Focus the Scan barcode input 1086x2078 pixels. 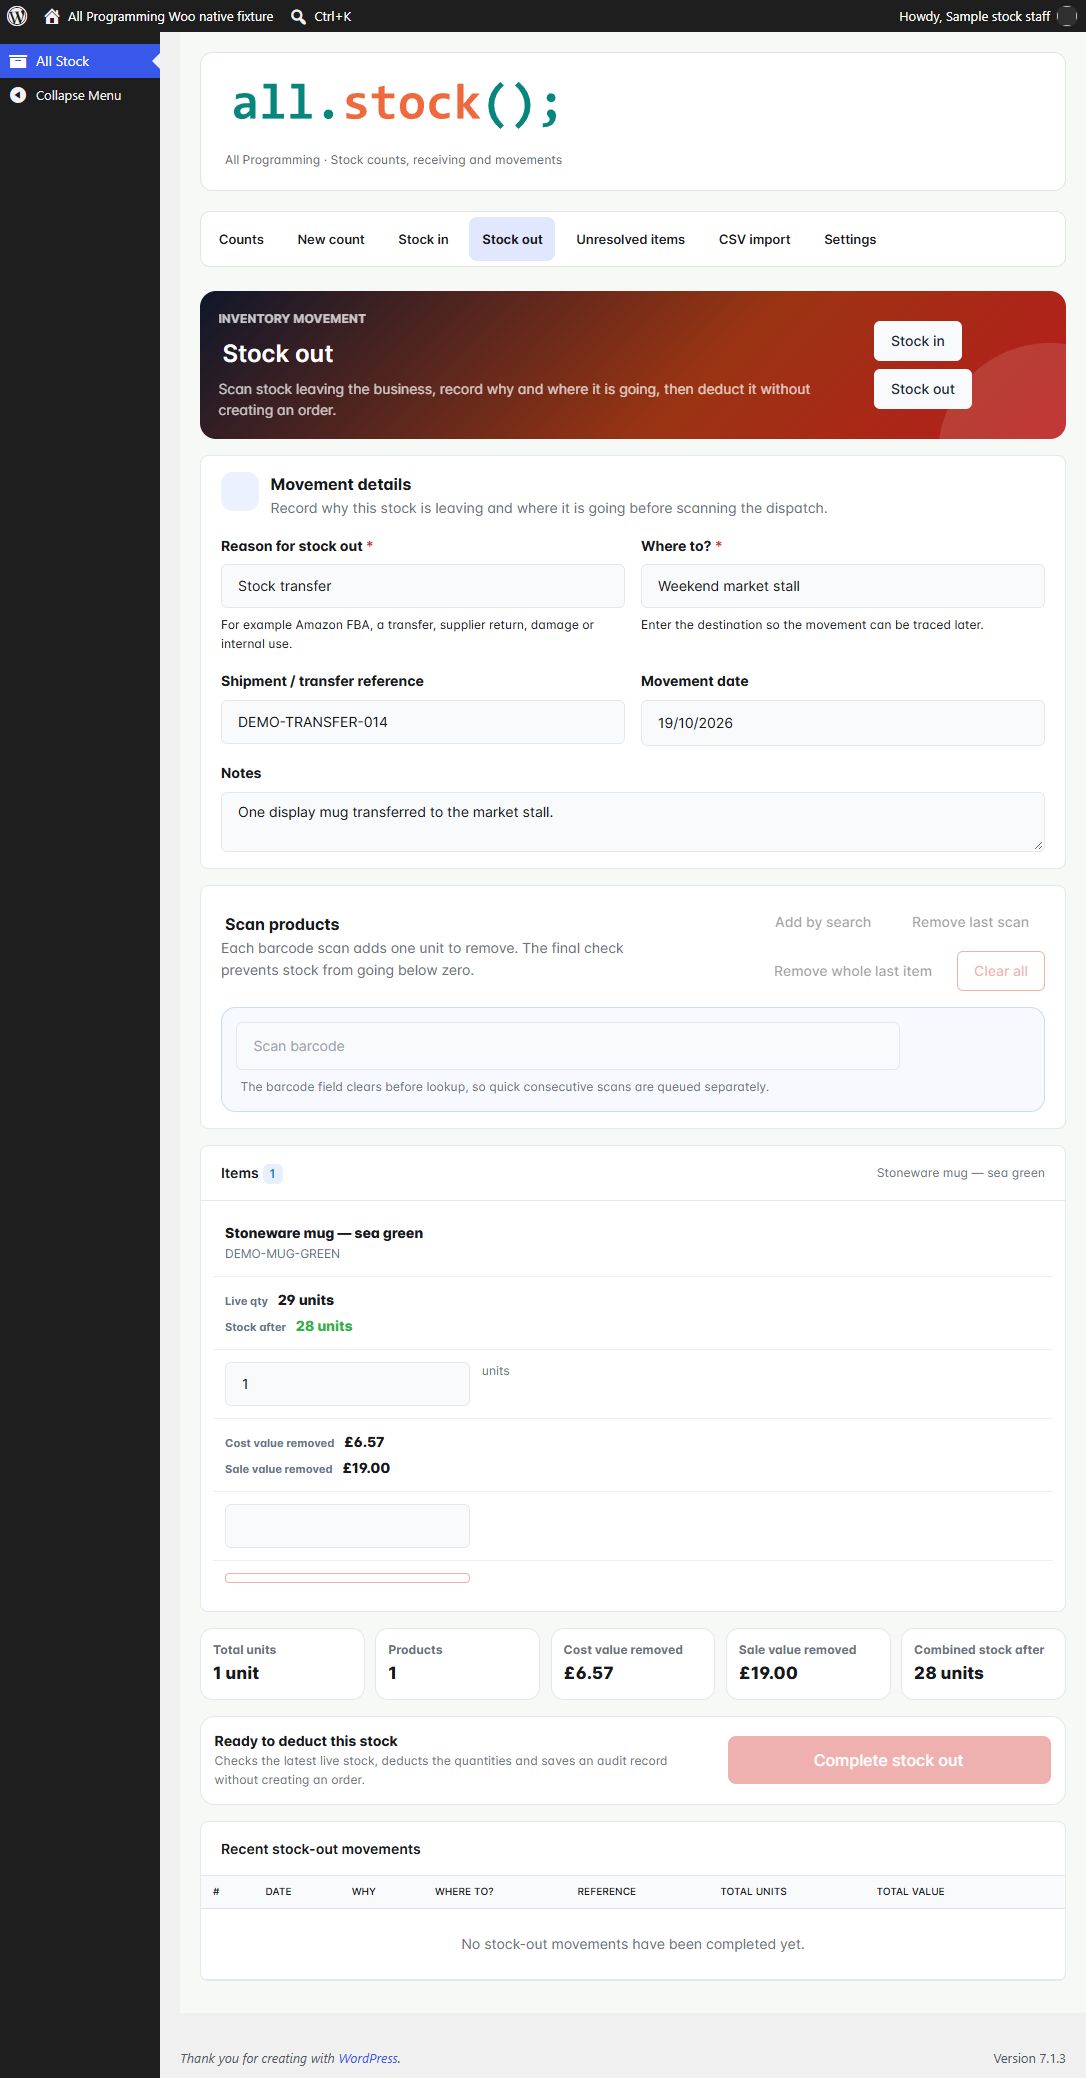(x=567, y=1046)
